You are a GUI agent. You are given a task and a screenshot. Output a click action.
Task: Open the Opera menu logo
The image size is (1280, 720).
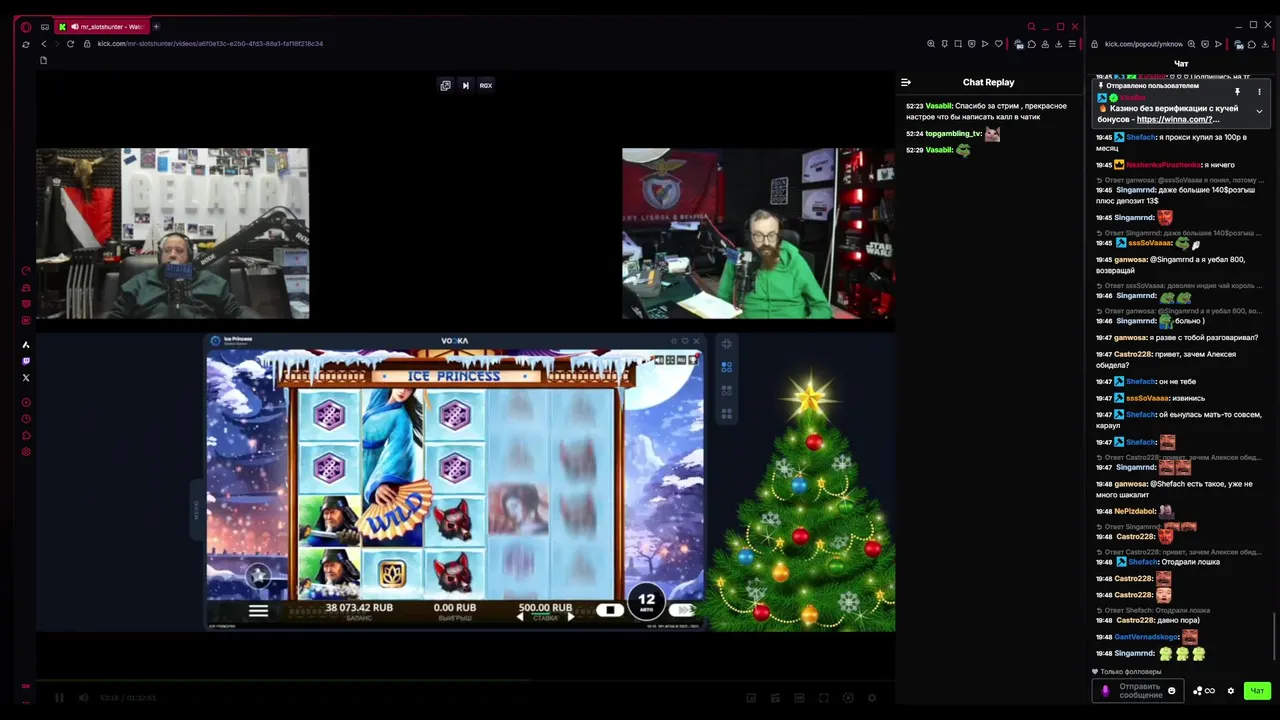pyautogui.click(x=26, y=27)
